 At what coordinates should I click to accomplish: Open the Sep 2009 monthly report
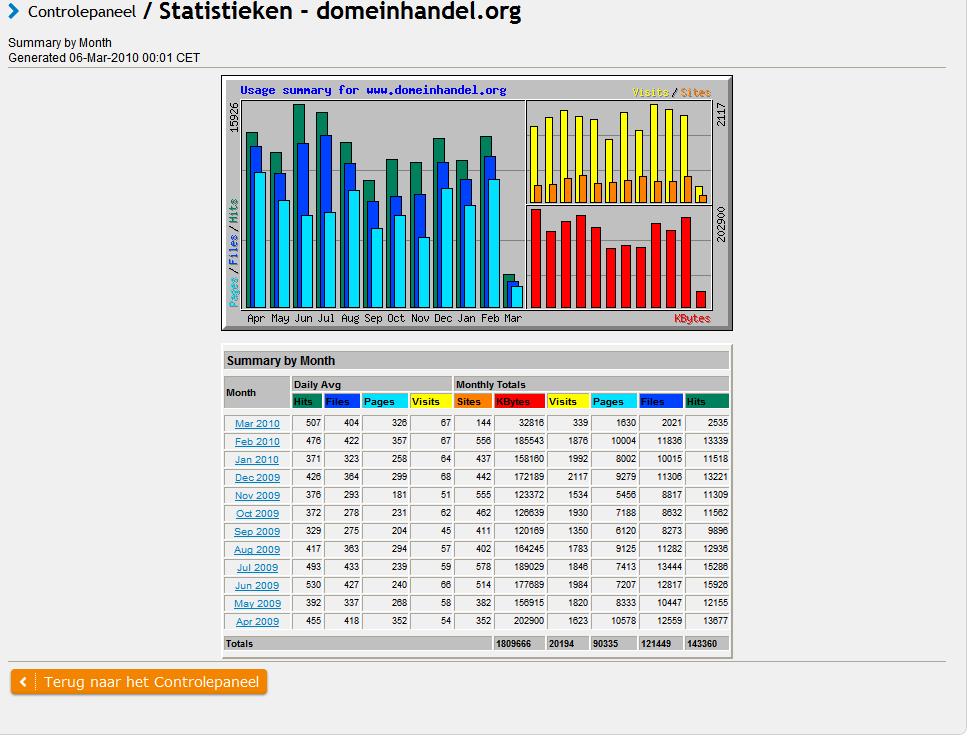(x=257, y=531)
